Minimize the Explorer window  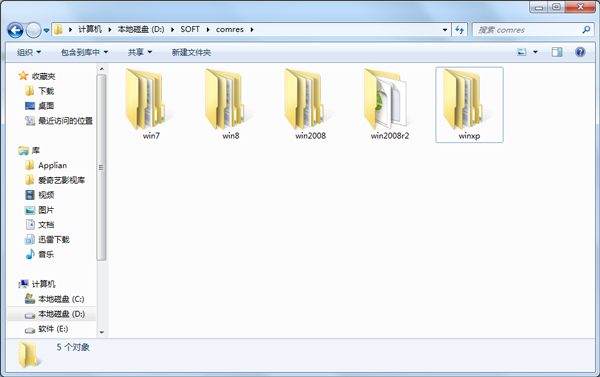539,7
